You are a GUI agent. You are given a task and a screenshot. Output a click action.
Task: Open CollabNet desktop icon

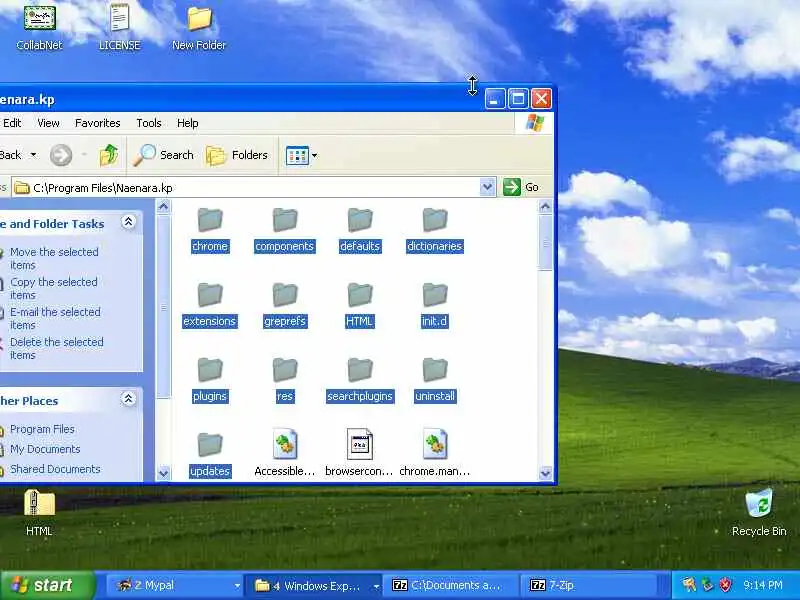click(x=39, y=28)
